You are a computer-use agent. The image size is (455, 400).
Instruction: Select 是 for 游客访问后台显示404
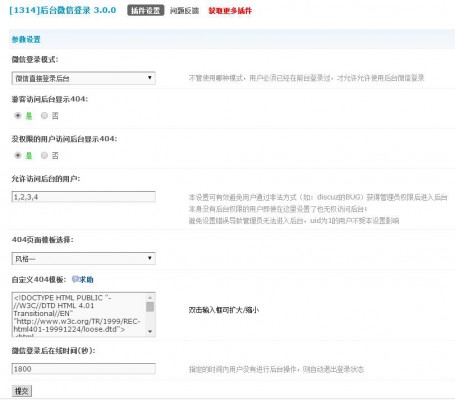[18, 116]
